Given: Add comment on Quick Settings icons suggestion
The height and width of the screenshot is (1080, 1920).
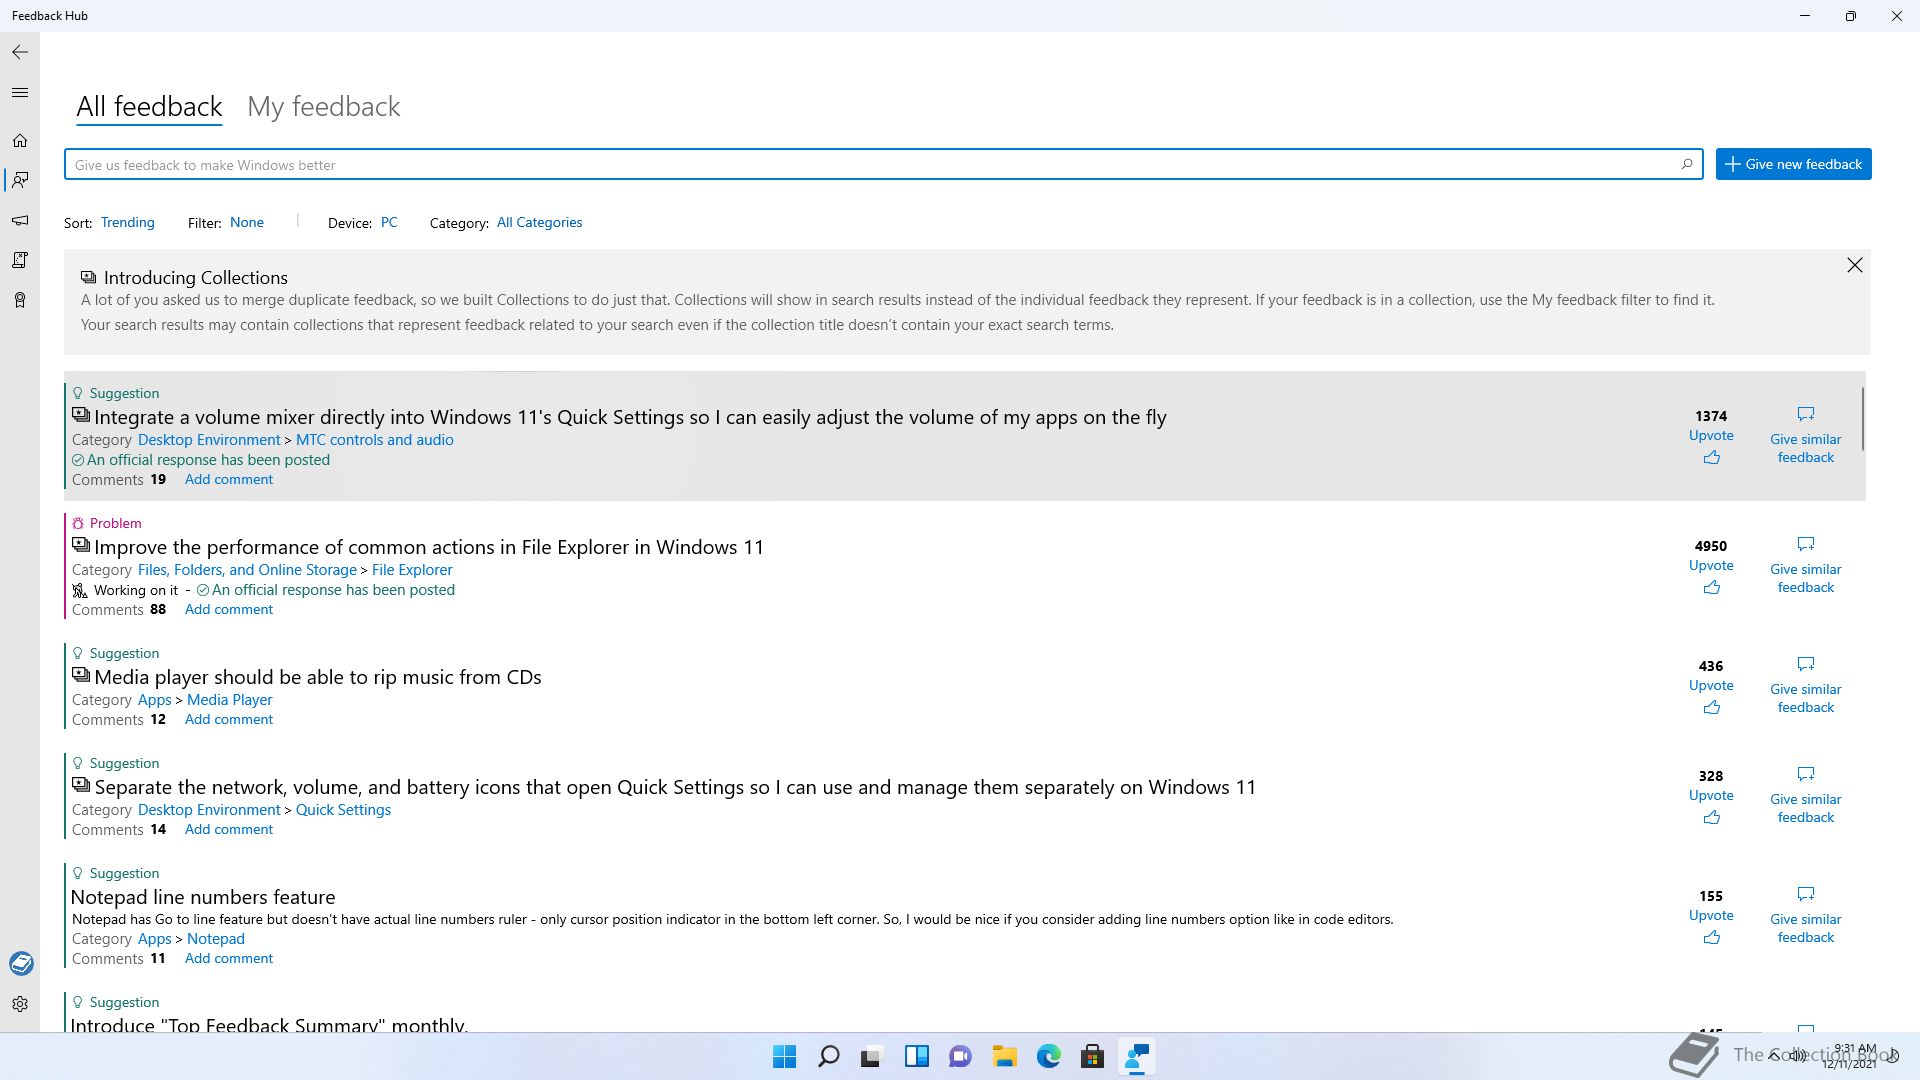Looking at the screenshot, I should [228, 829].
